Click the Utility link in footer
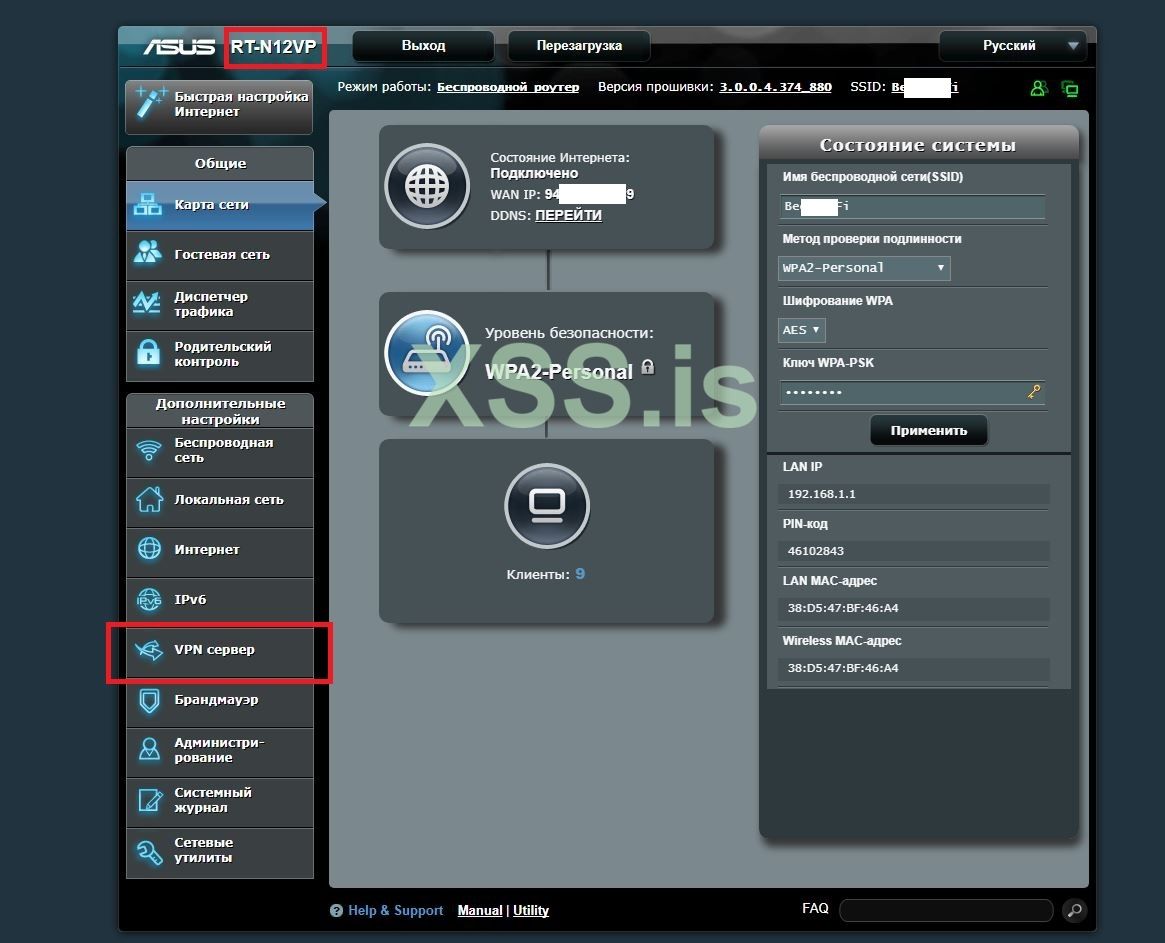Viewport: 1165px width, 943px height. point(530,910)
